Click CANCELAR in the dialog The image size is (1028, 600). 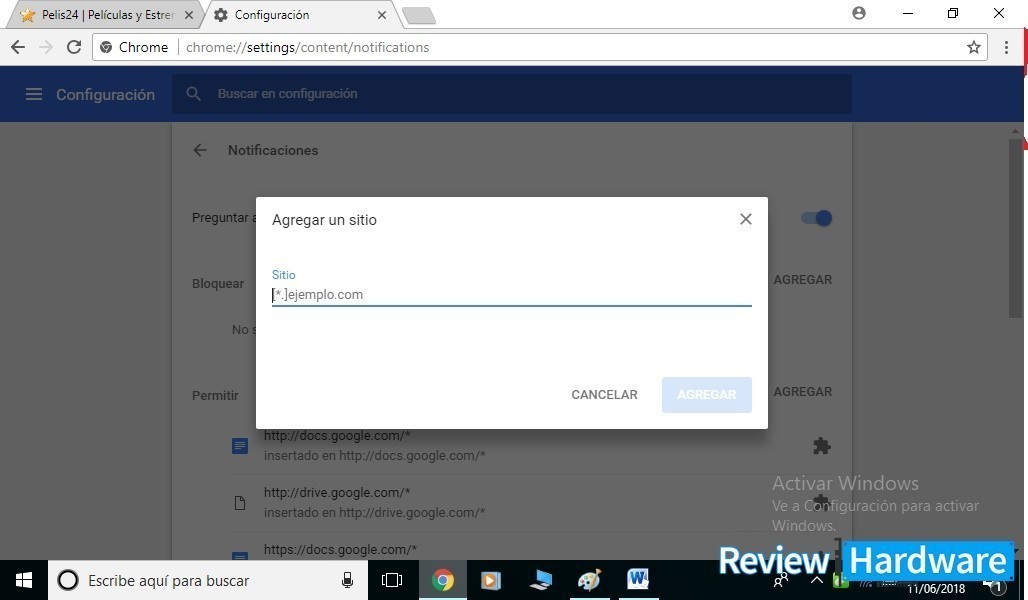click(x=604, y=395)
